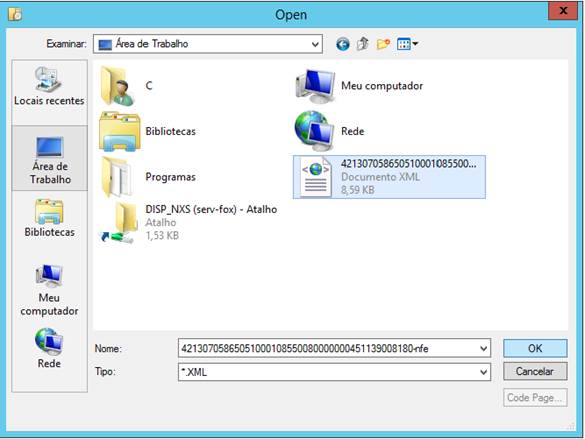
Task: Select the DISP_NXS (serv-fox) shortcut icon
Action: tap(119, 223)
